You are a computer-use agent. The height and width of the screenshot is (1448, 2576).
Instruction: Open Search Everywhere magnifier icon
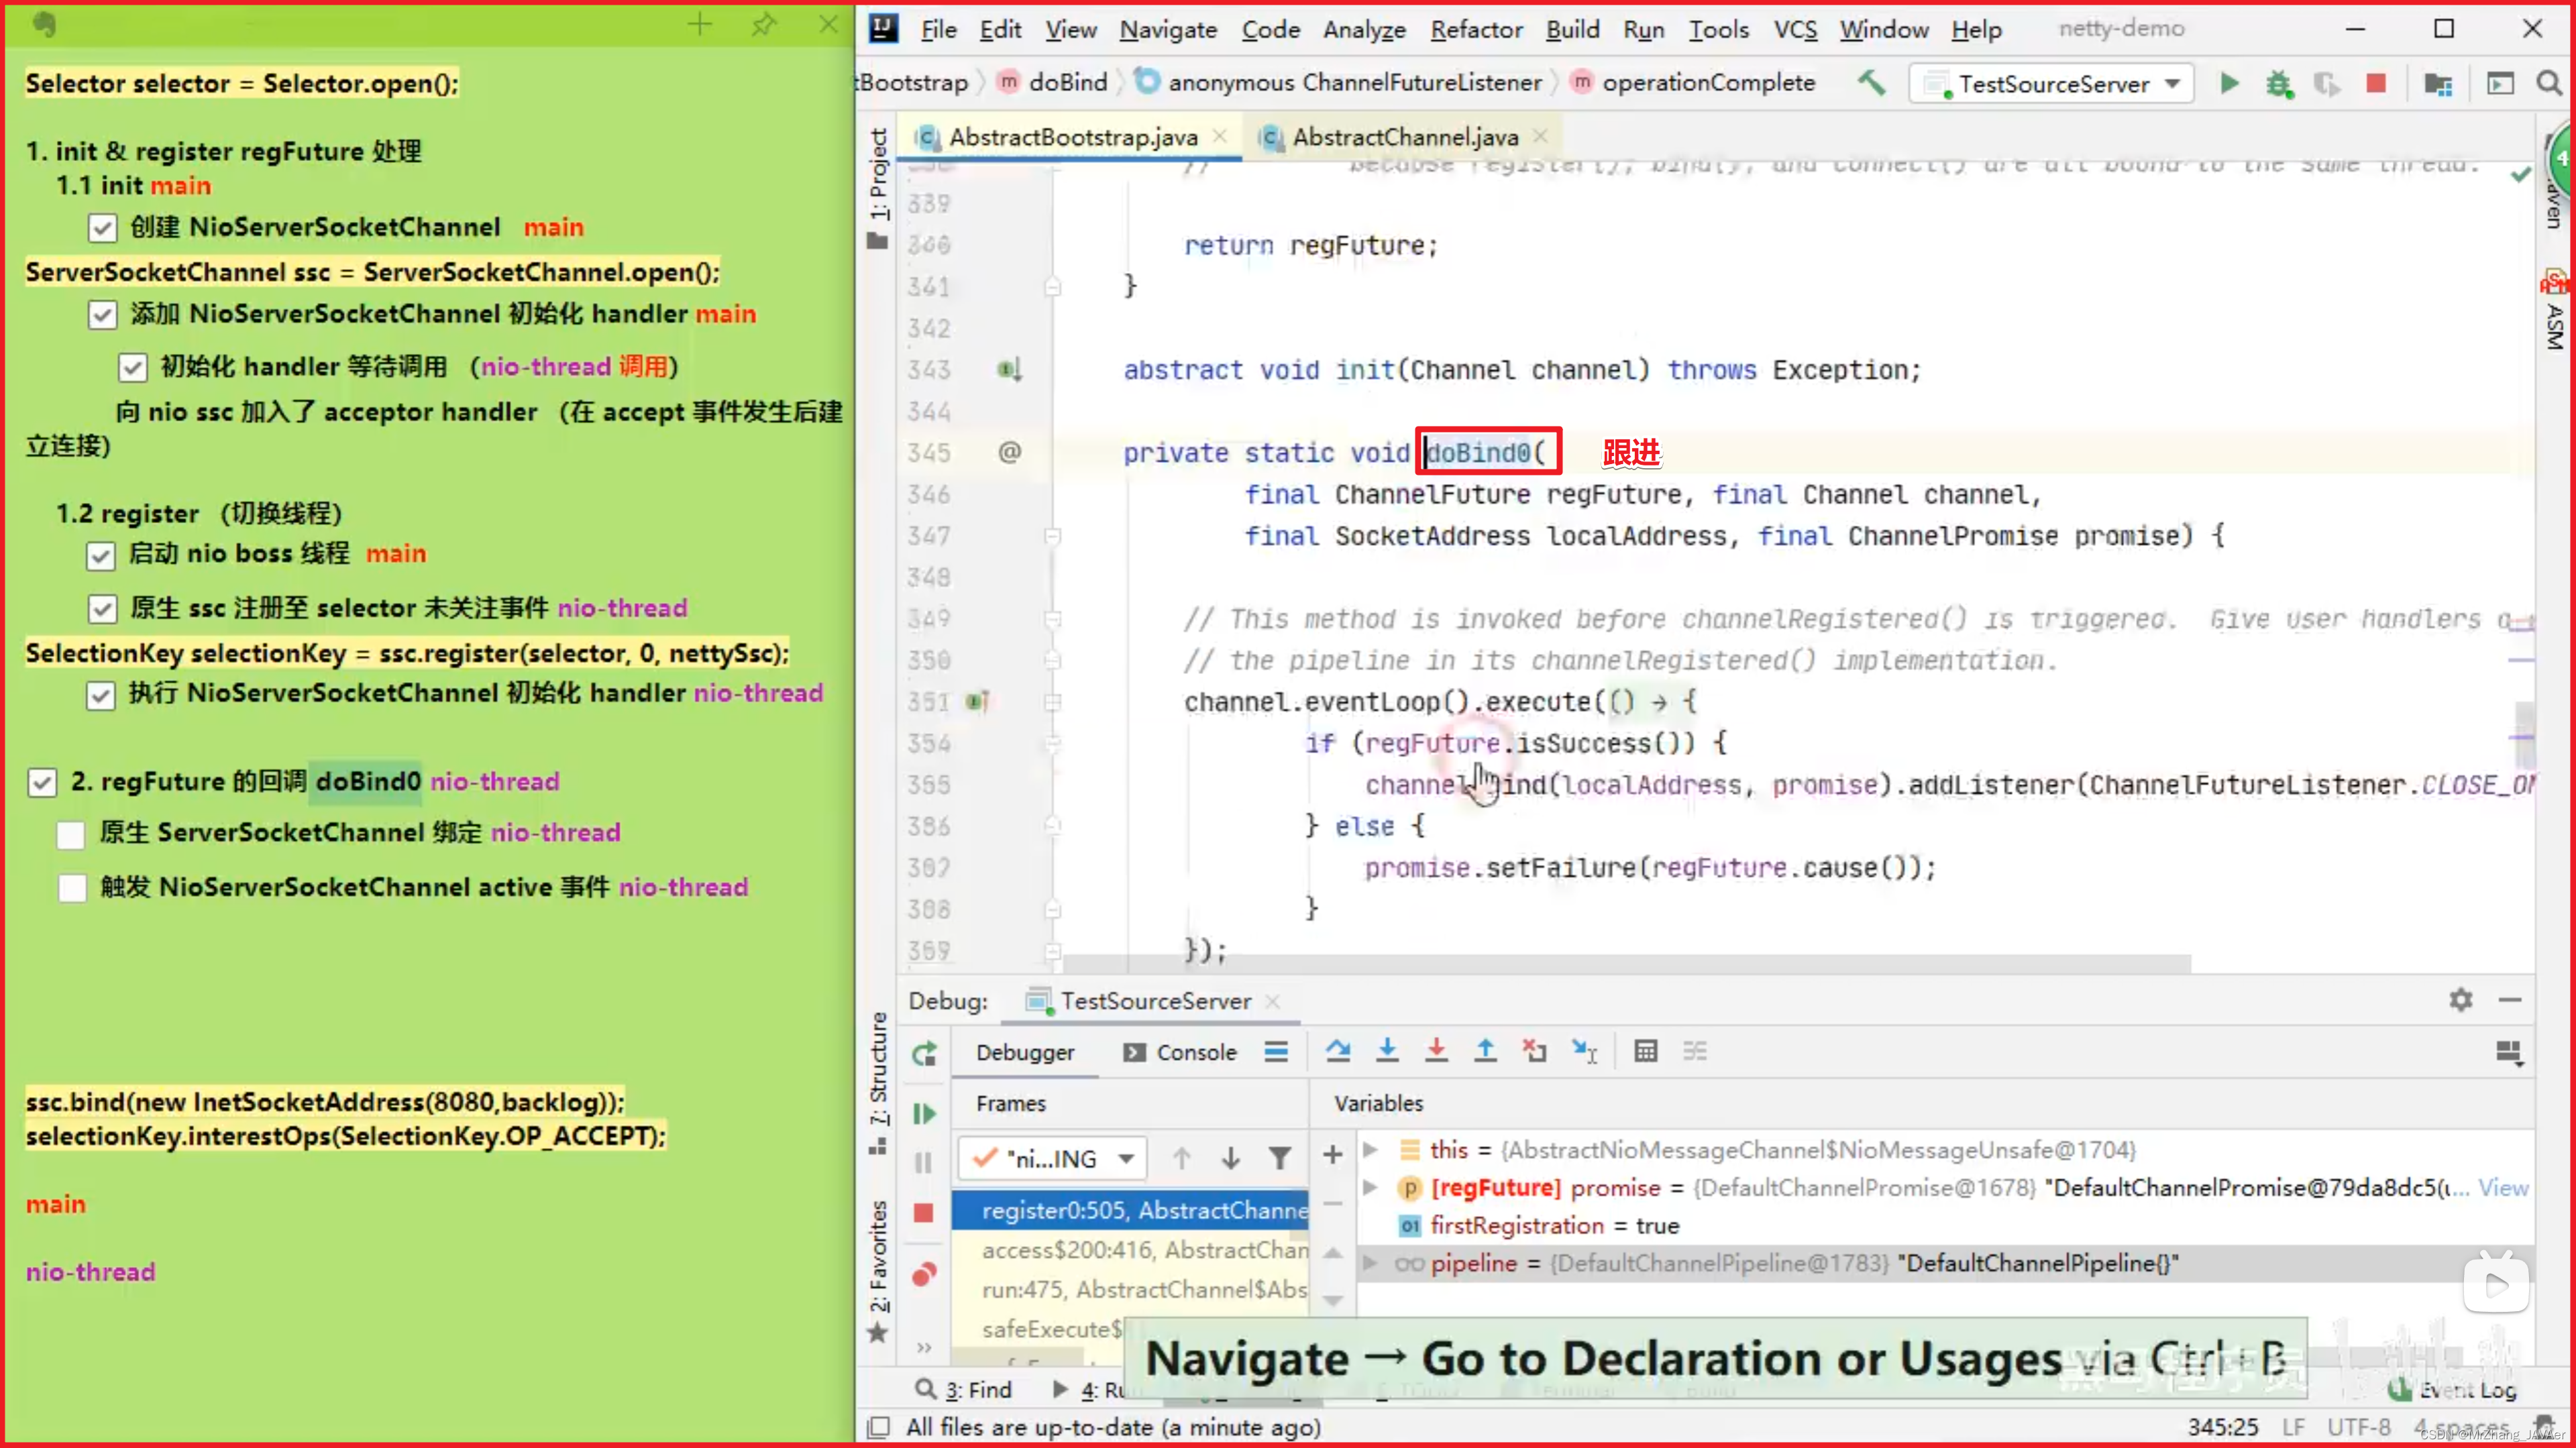click(2550, 84)
